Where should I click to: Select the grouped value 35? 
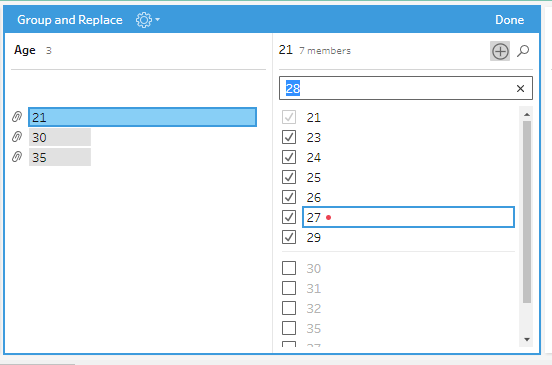click(x=60, y=157)
